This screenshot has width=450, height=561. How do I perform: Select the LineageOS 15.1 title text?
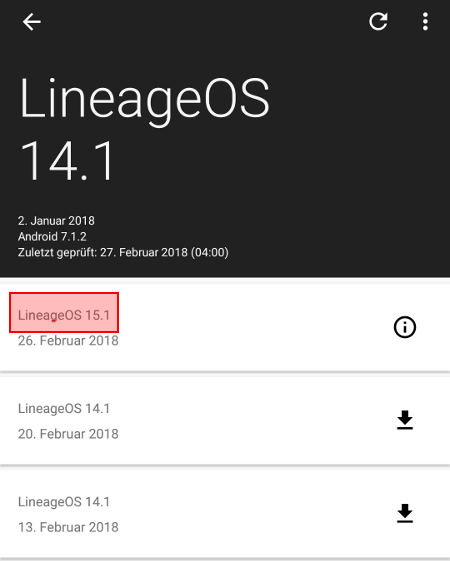point(64,315)
